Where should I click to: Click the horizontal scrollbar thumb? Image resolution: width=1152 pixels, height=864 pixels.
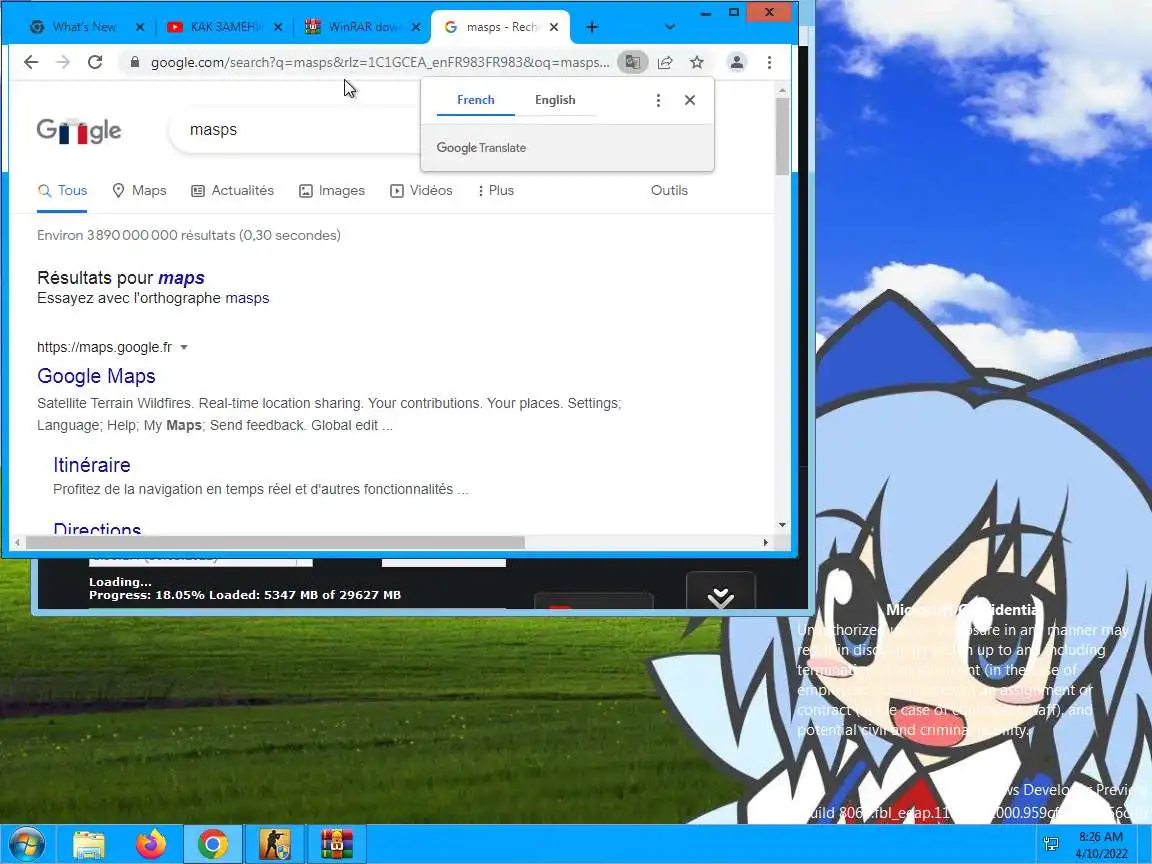pos(275,542)
